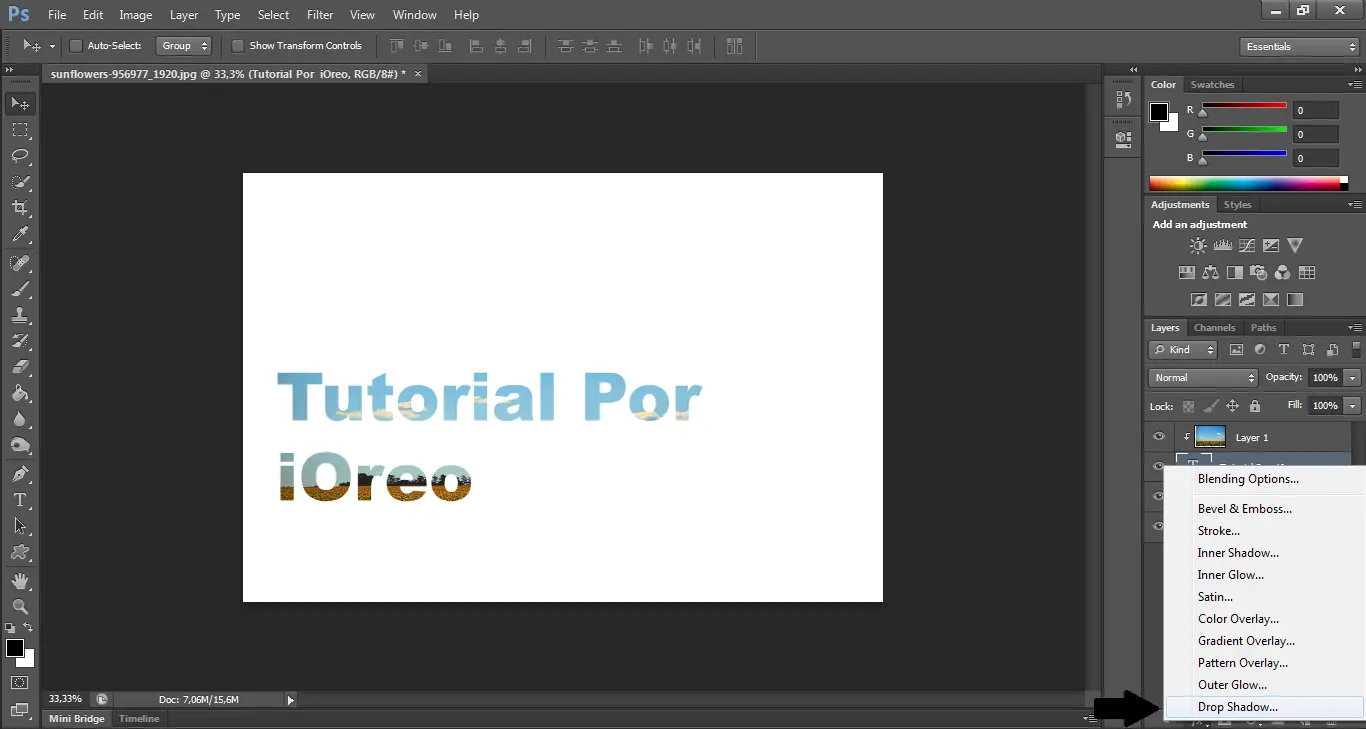The height and width of the screenshot is (729, 1366).
Task: Enable Show Transform Controls checkbox
Action: pyautogui.click(x=238, y=46)
